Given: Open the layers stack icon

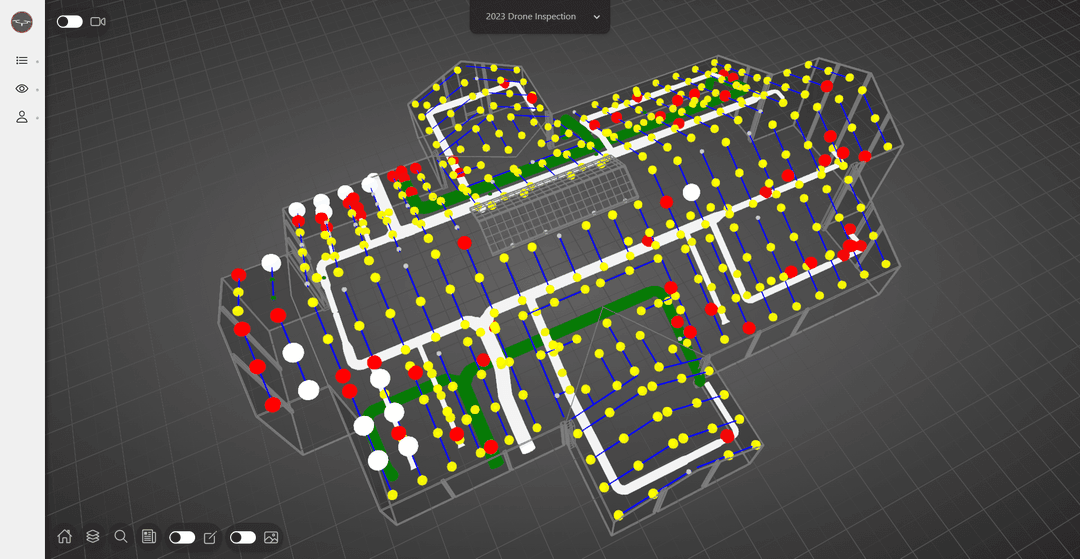Looking at the screenshot, I should (x=93, y=537).
